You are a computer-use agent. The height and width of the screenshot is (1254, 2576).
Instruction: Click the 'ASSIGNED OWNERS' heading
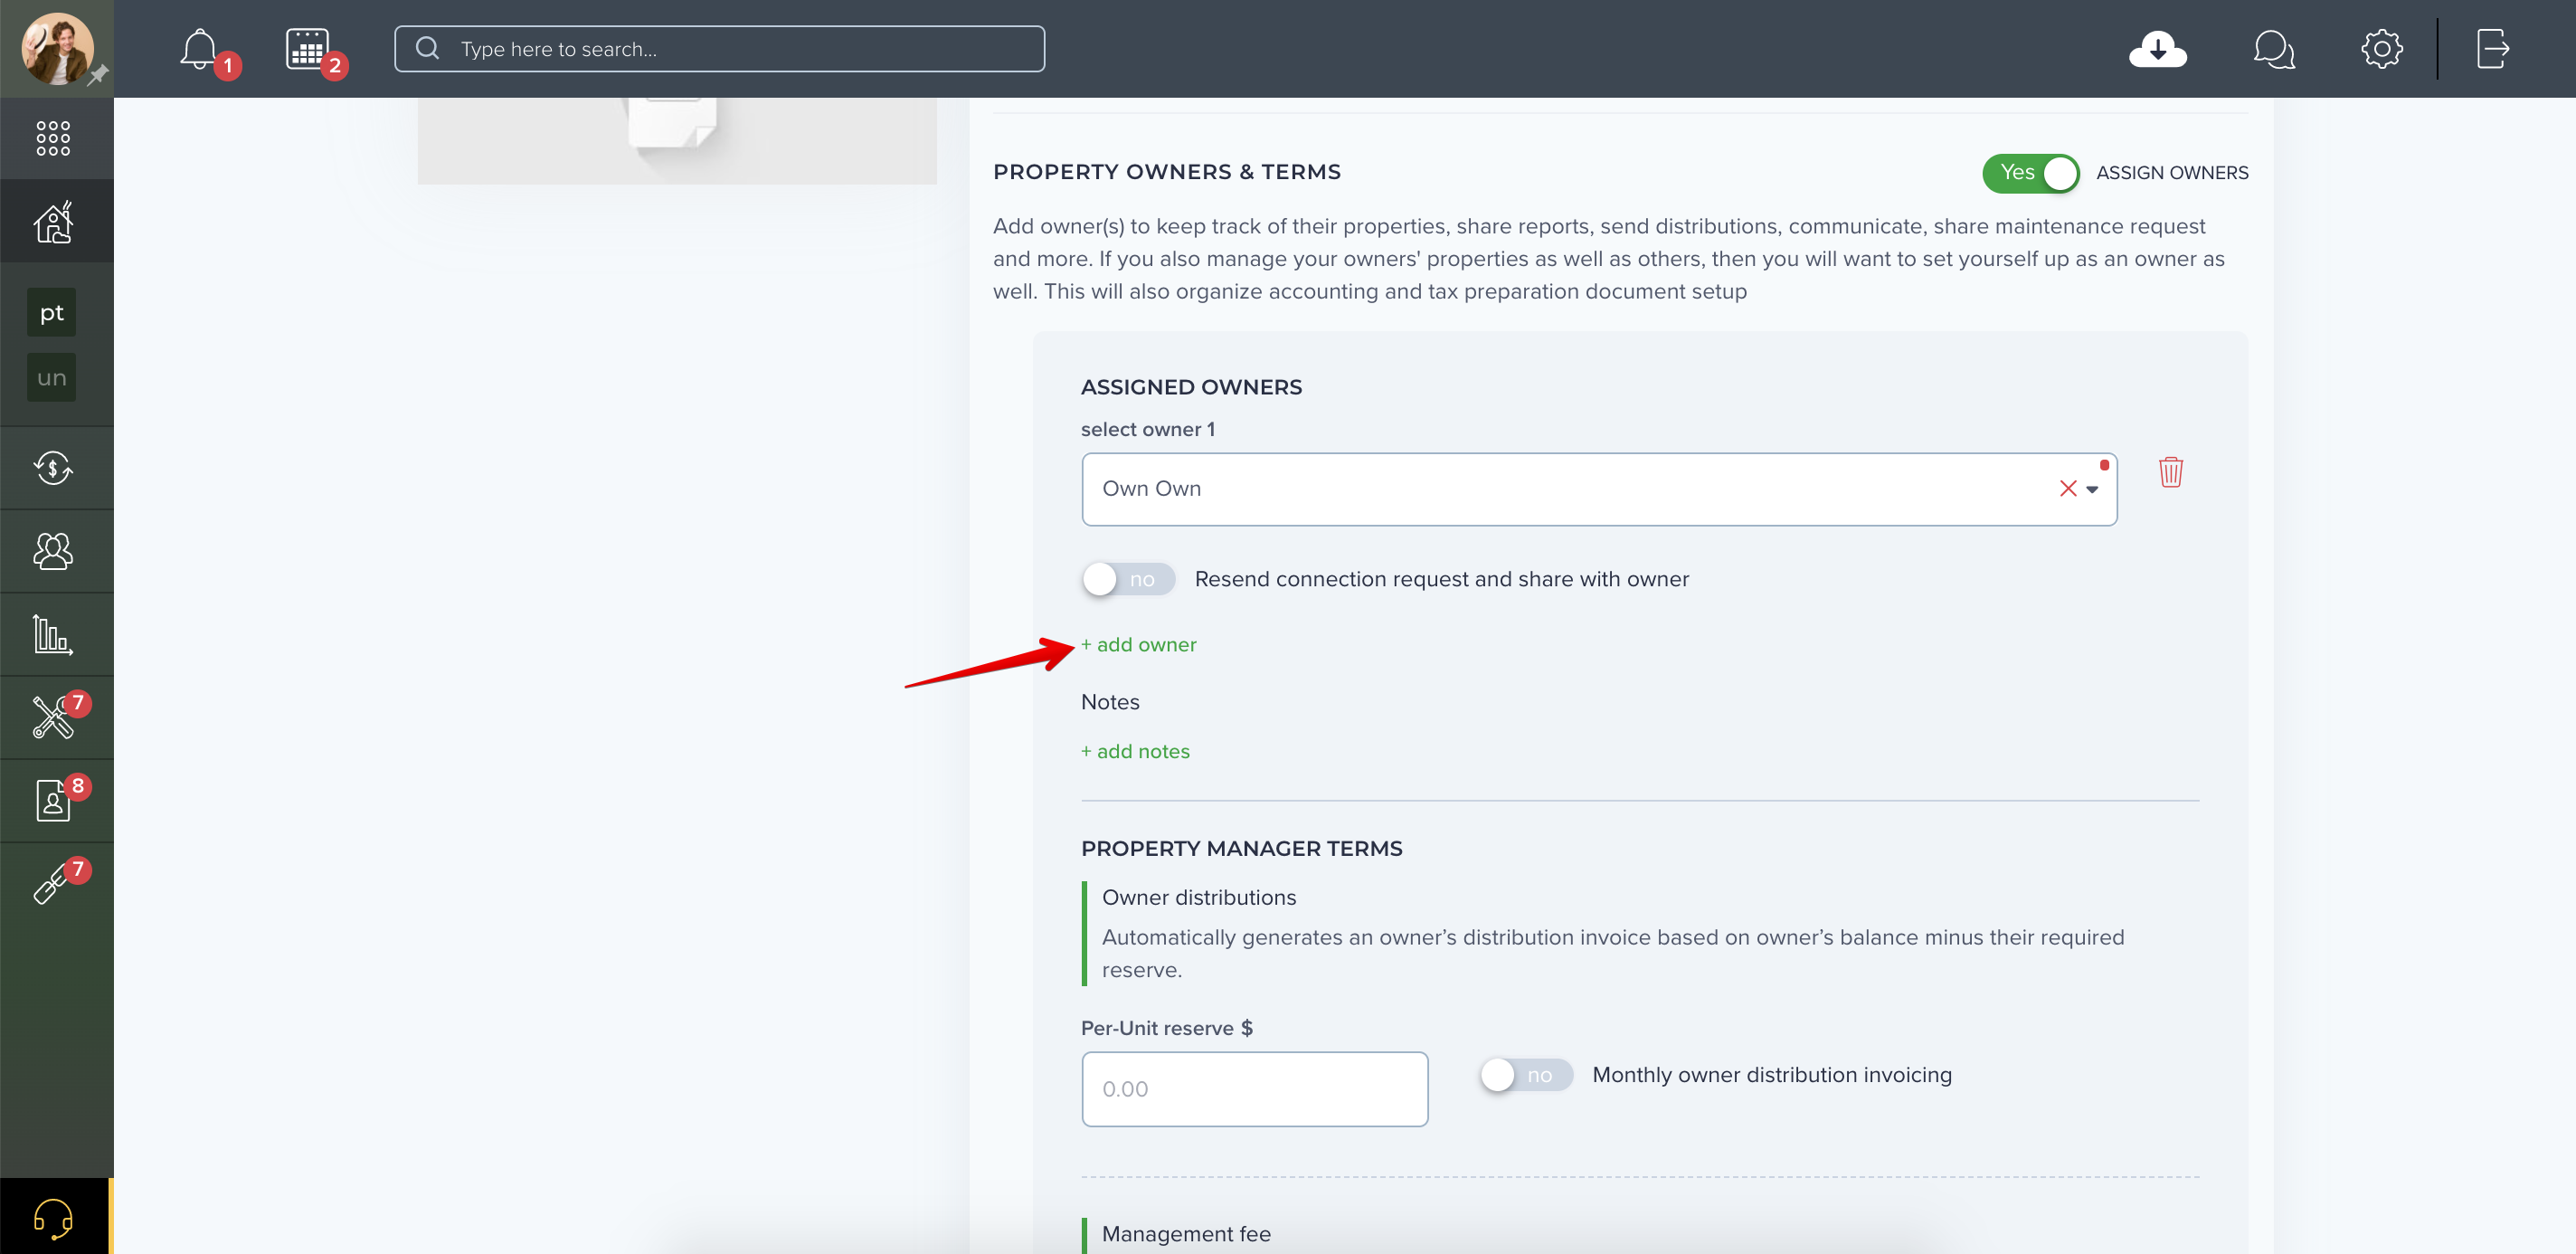pos(1191,388)
